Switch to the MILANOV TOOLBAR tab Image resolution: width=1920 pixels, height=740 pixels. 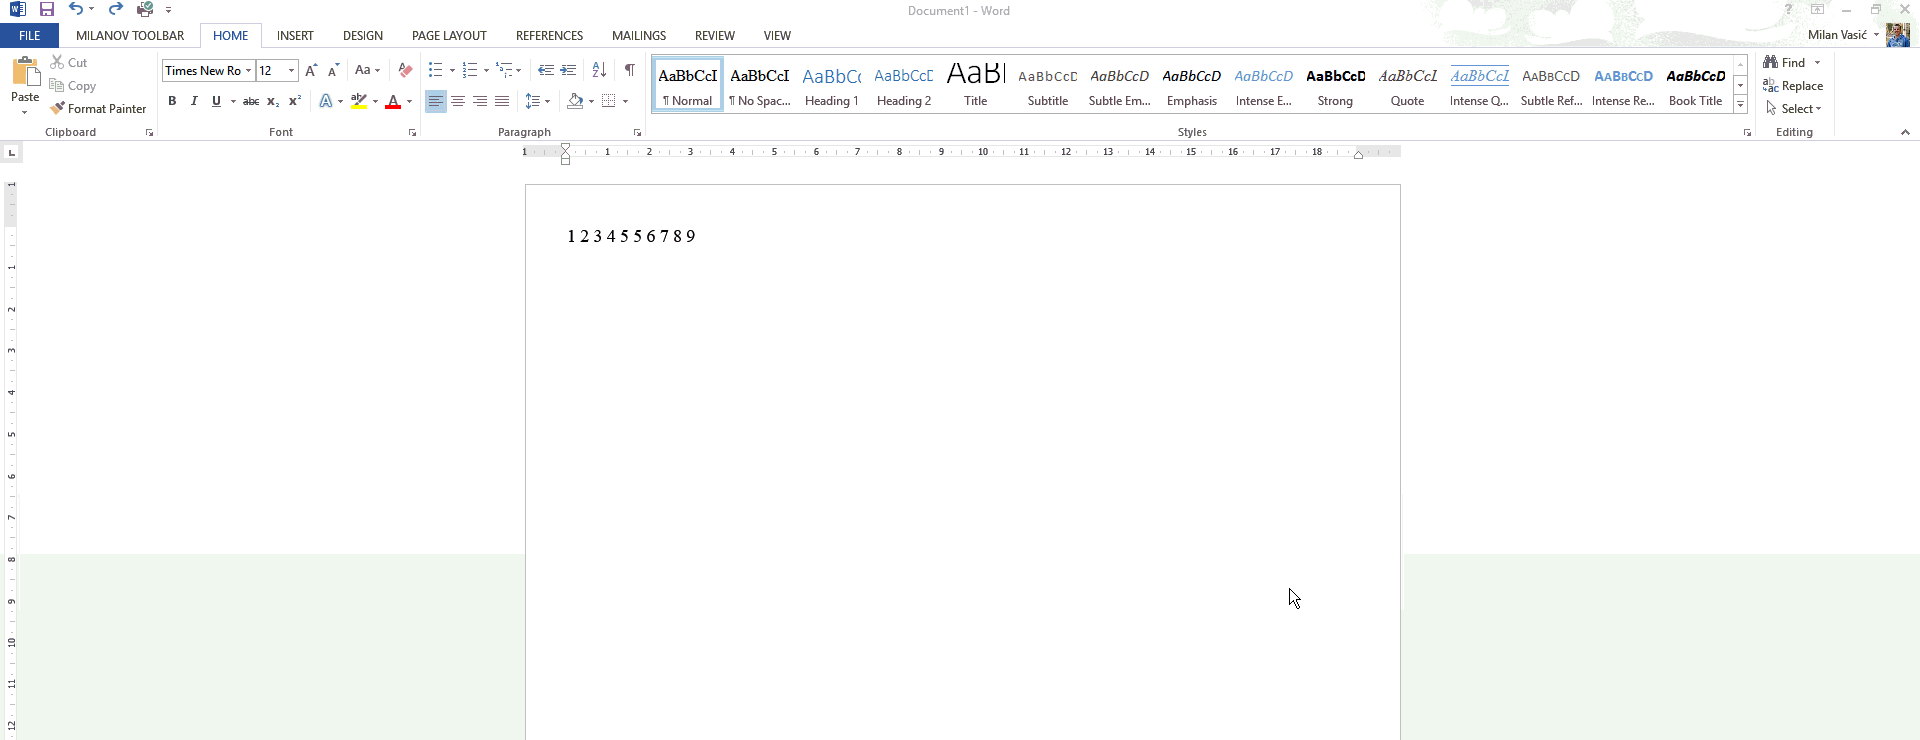[x=130, y=35]
